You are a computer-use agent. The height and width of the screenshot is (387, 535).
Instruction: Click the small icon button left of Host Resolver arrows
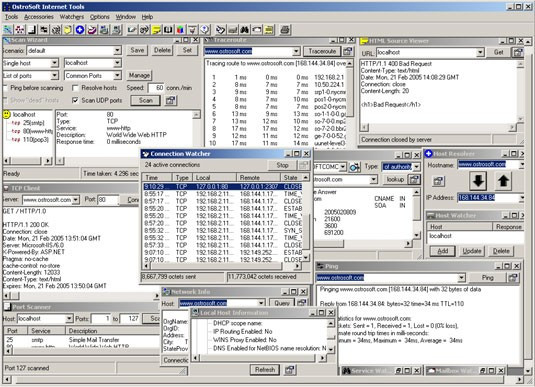438,181
